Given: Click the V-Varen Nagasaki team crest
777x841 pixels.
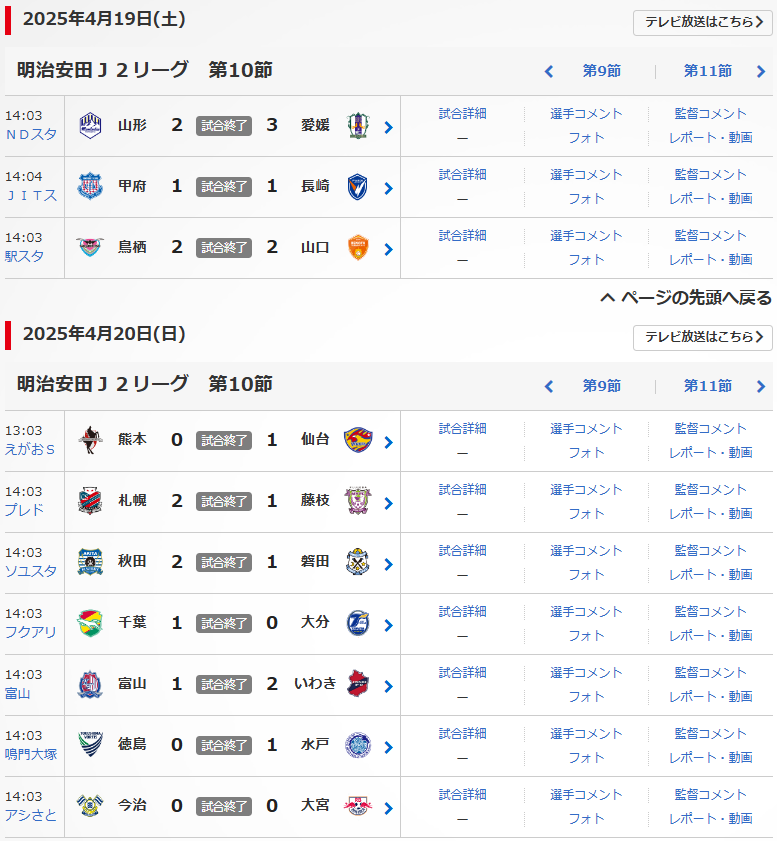Looking at the screenshot, I should click(x=357, y=187).
